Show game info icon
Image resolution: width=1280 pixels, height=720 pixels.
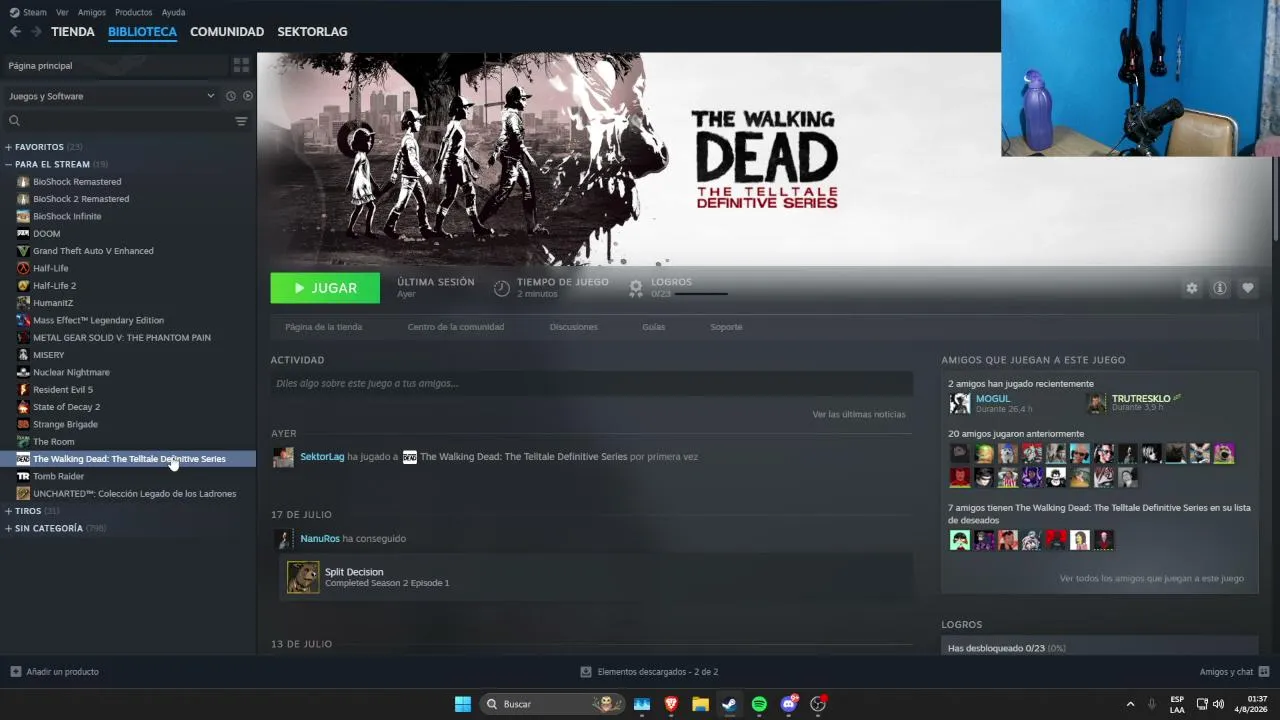click(x=1219, y=288)
